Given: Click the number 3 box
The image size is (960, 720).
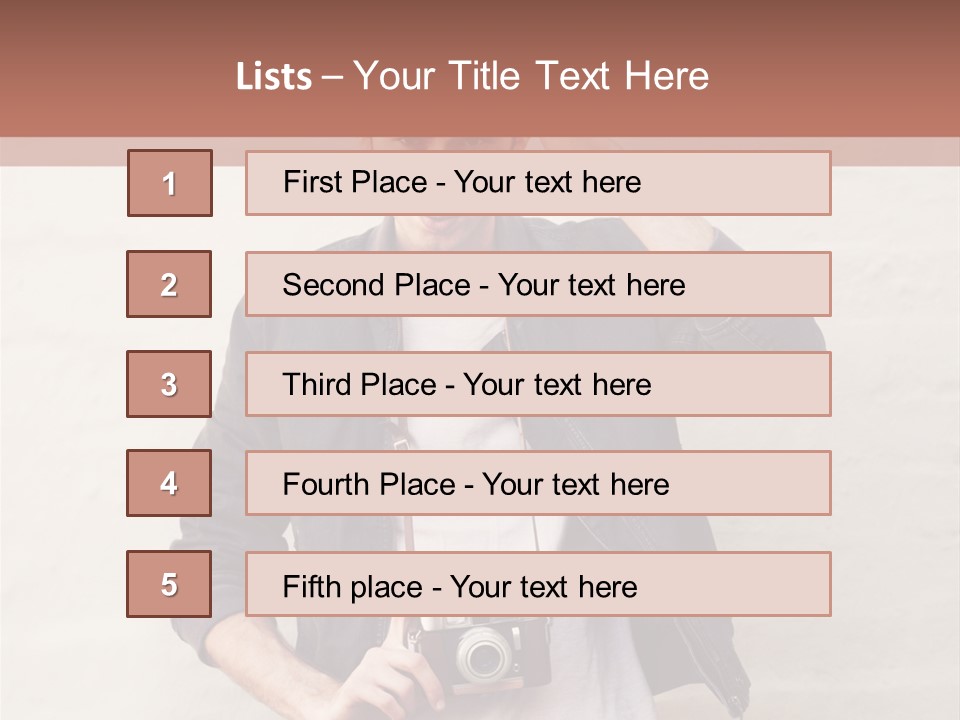Looking at the screenshot, I should (x=169, y=384).
